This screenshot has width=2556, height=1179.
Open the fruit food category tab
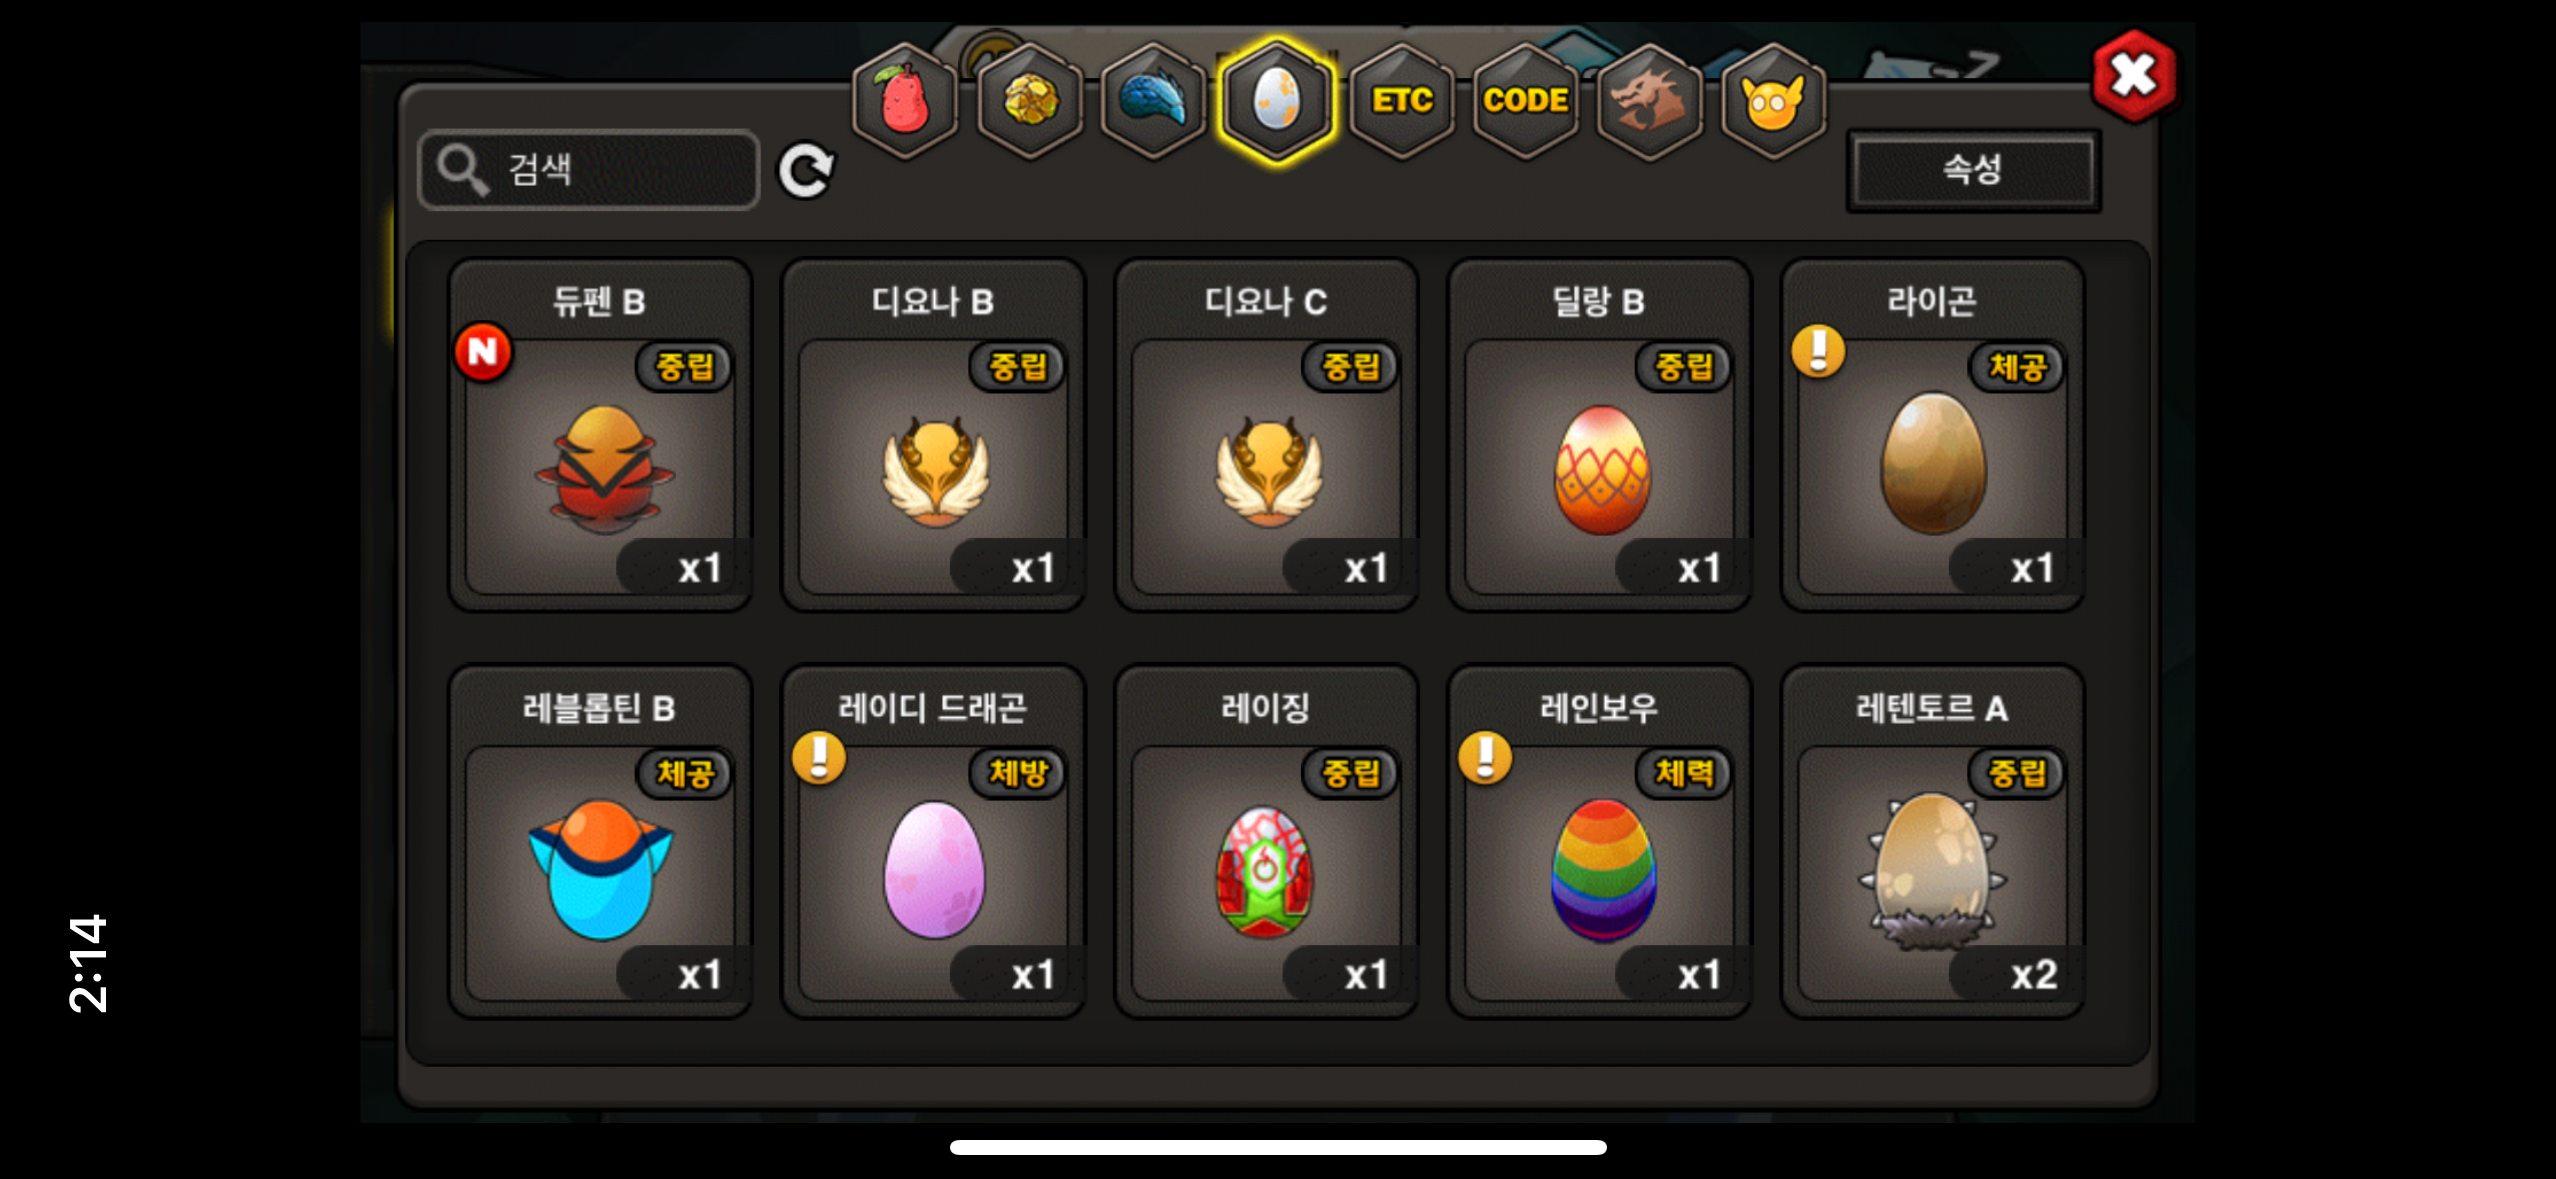pos(904,101)
